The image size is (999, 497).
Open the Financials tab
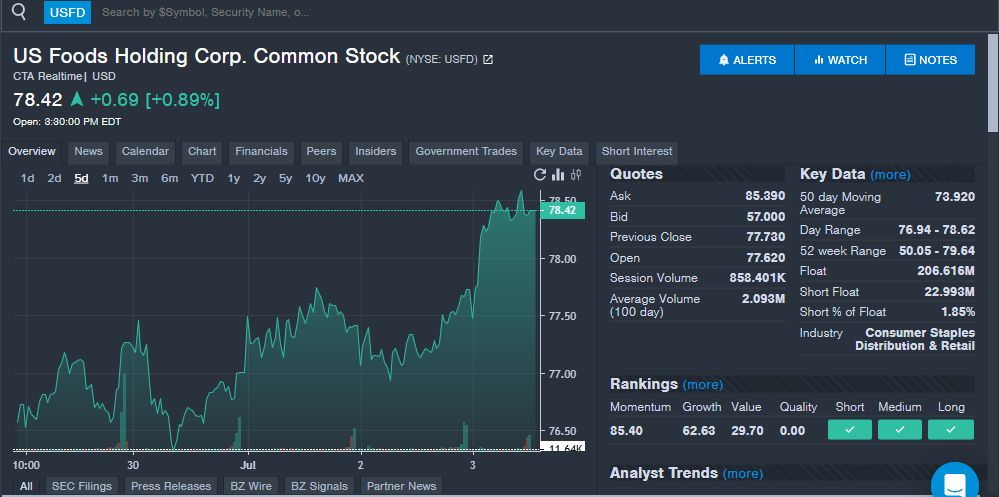[x=261, y=152]
